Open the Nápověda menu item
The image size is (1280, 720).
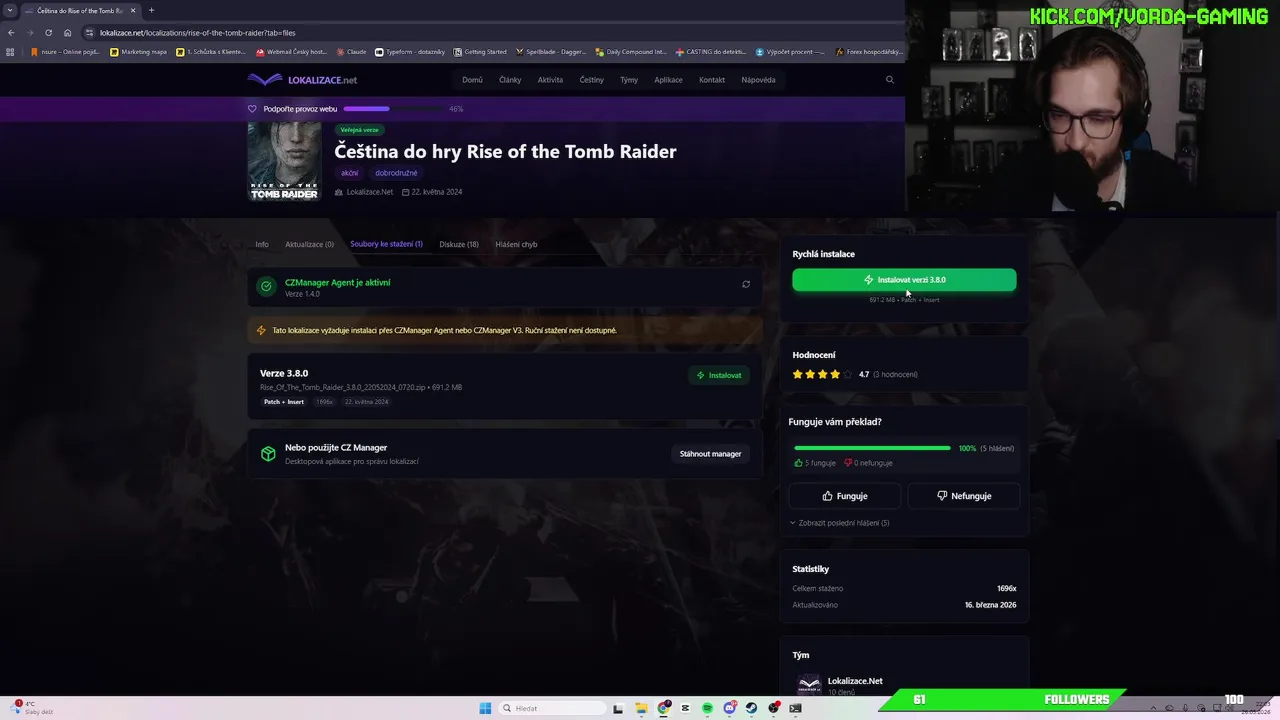coord(758,80)
